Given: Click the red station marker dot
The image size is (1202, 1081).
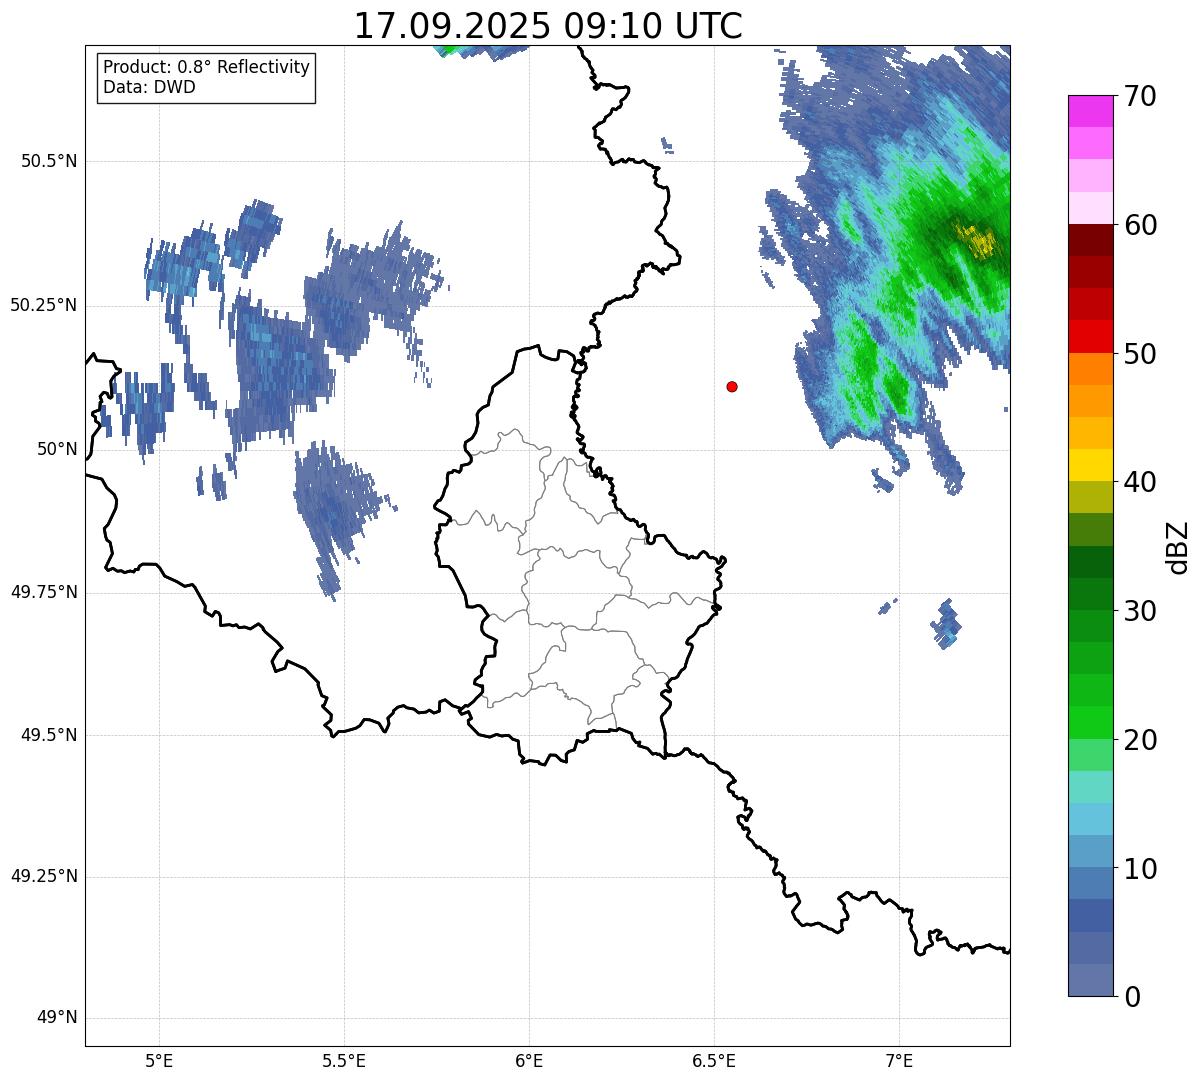Looking at the screenshot, I should coord(732,386).
